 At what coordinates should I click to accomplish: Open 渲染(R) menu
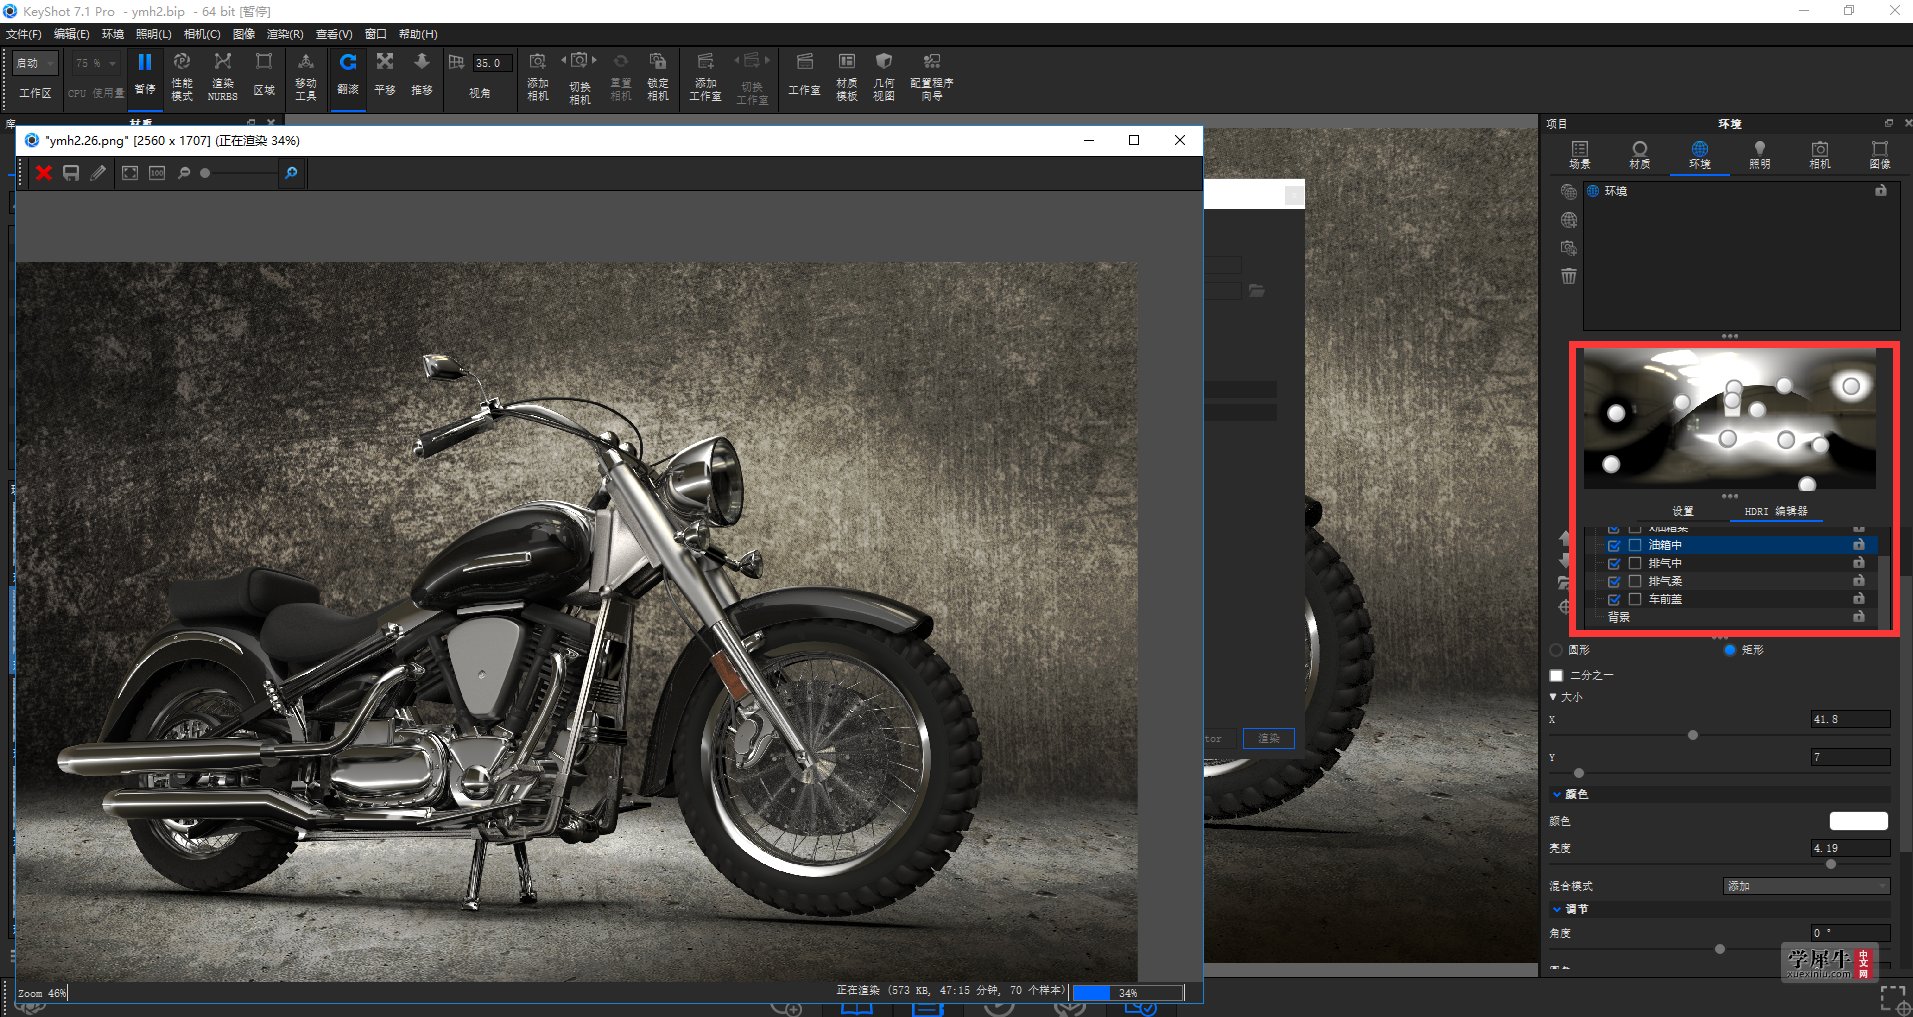285,34
